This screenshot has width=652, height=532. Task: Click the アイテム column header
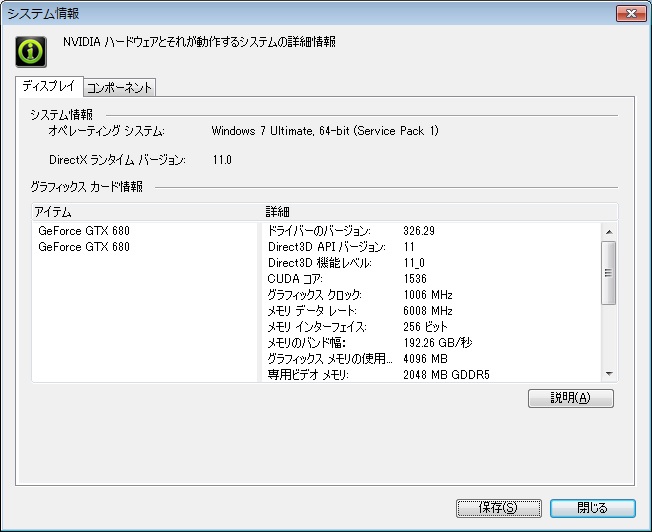pos(147,212)
